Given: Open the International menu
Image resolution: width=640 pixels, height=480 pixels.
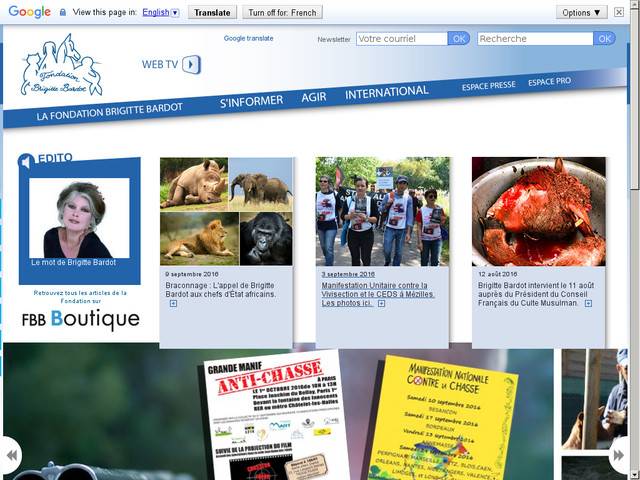Looking at the screenshot, I should pyautogui.click(x=387, y=92).
